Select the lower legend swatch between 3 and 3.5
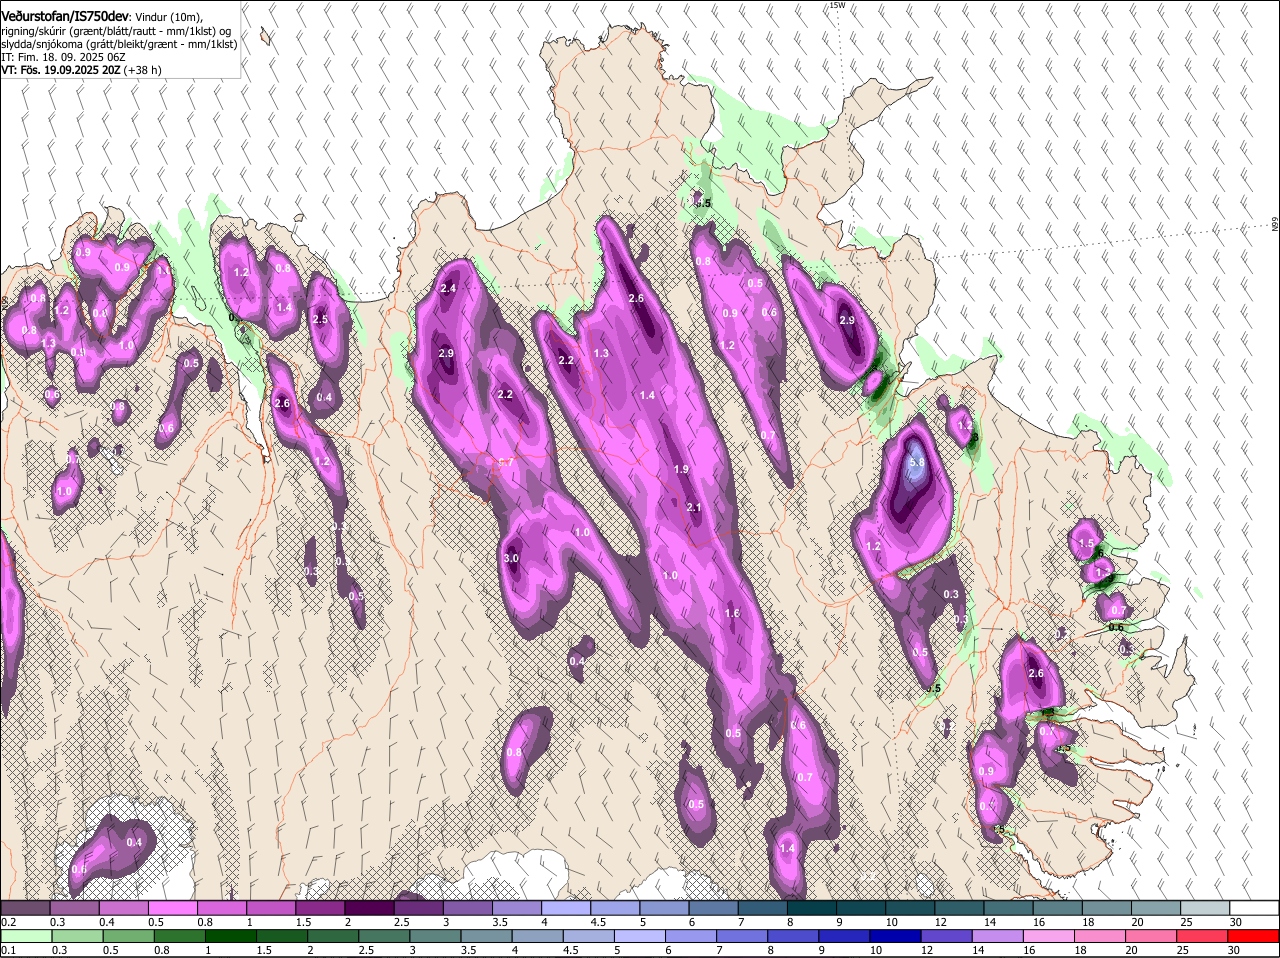 click(x=436, y=936)
